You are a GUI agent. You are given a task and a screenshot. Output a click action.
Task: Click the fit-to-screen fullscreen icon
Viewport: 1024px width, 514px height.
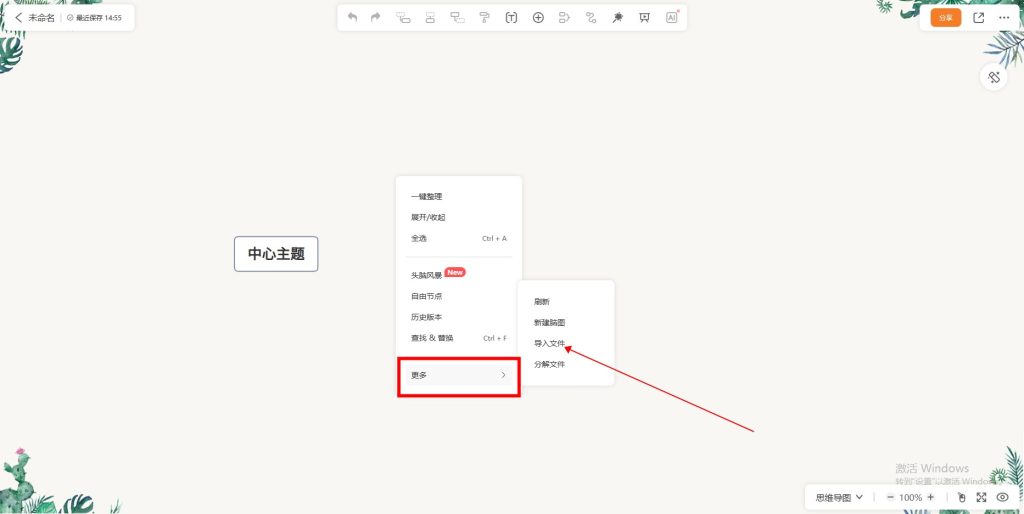(x=981, y=497)
